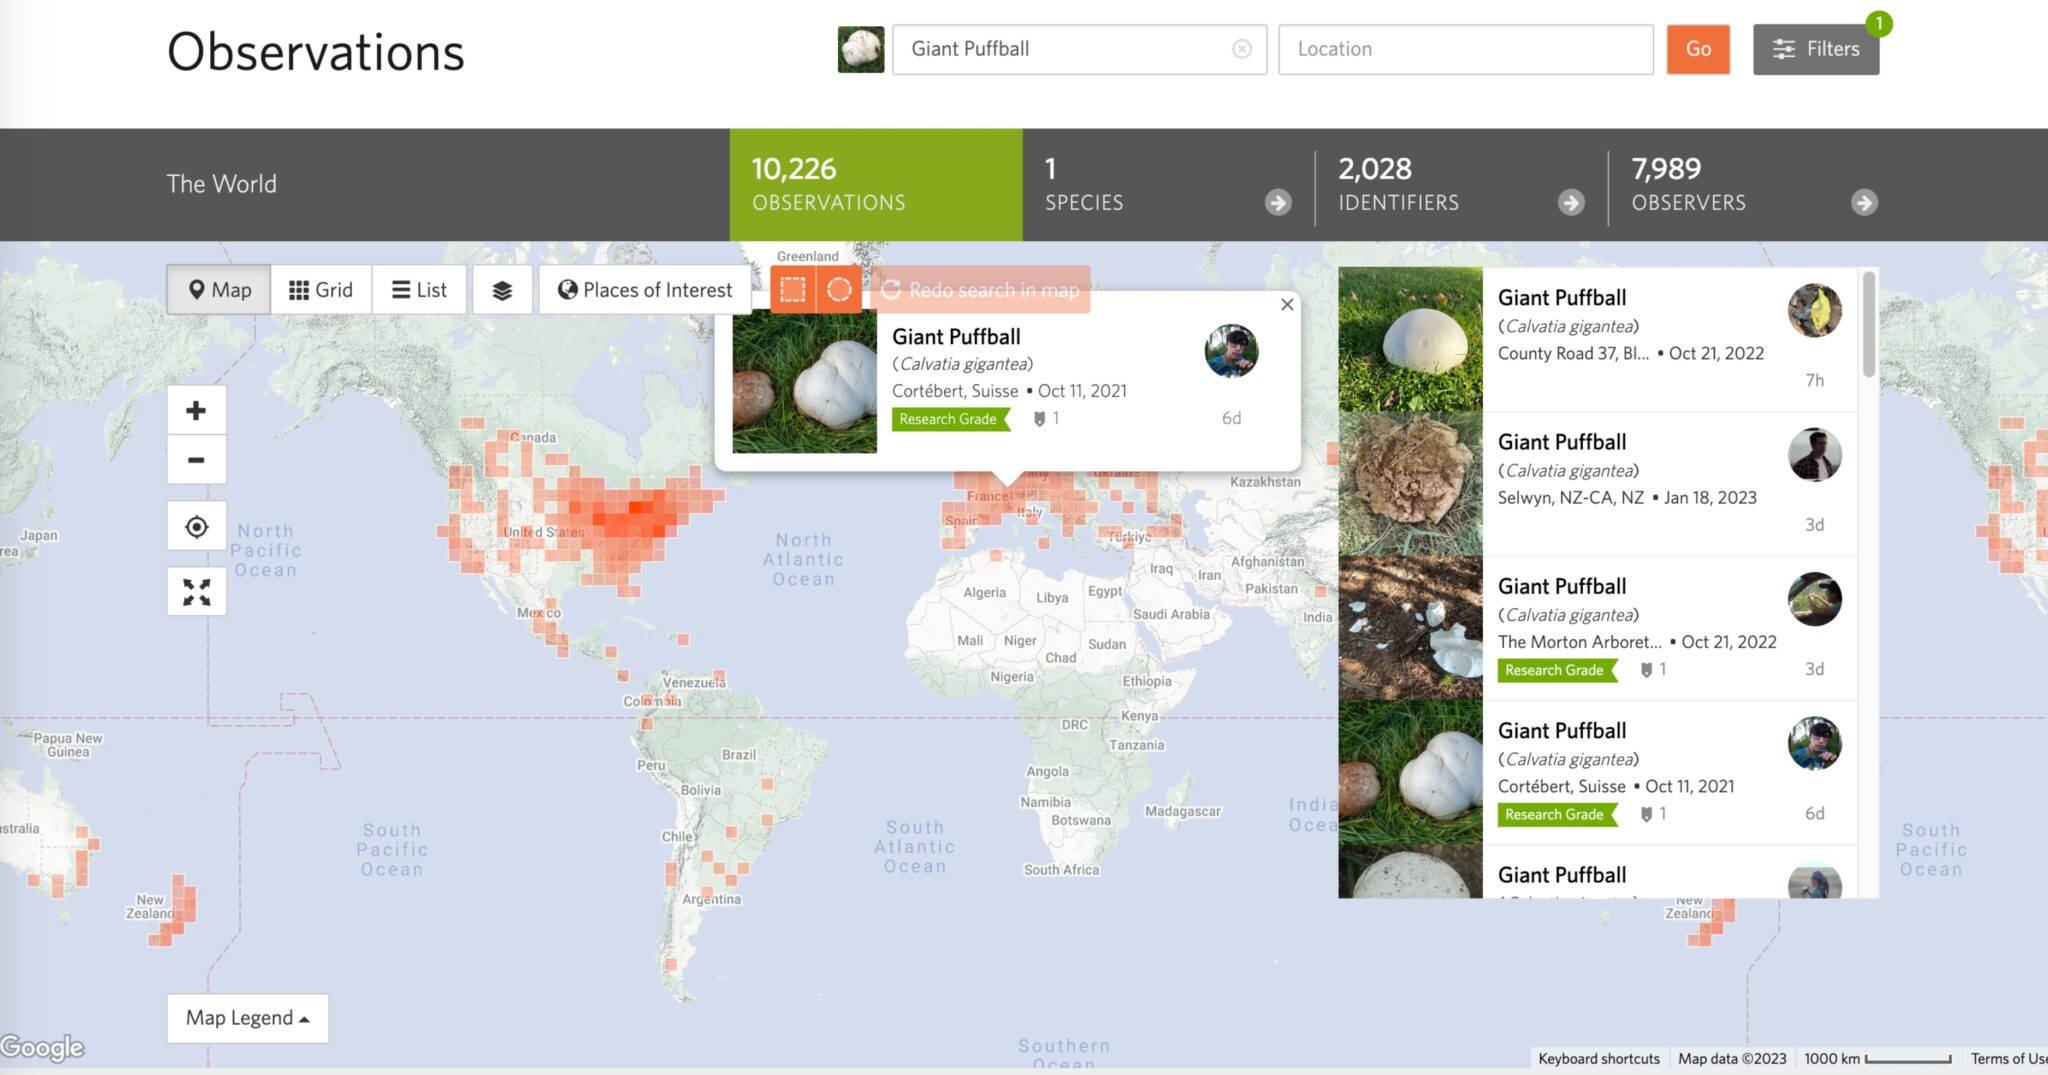2048x1075 pixels.
Task: Select the circle boundary selection tool
Action: point(839,290)
